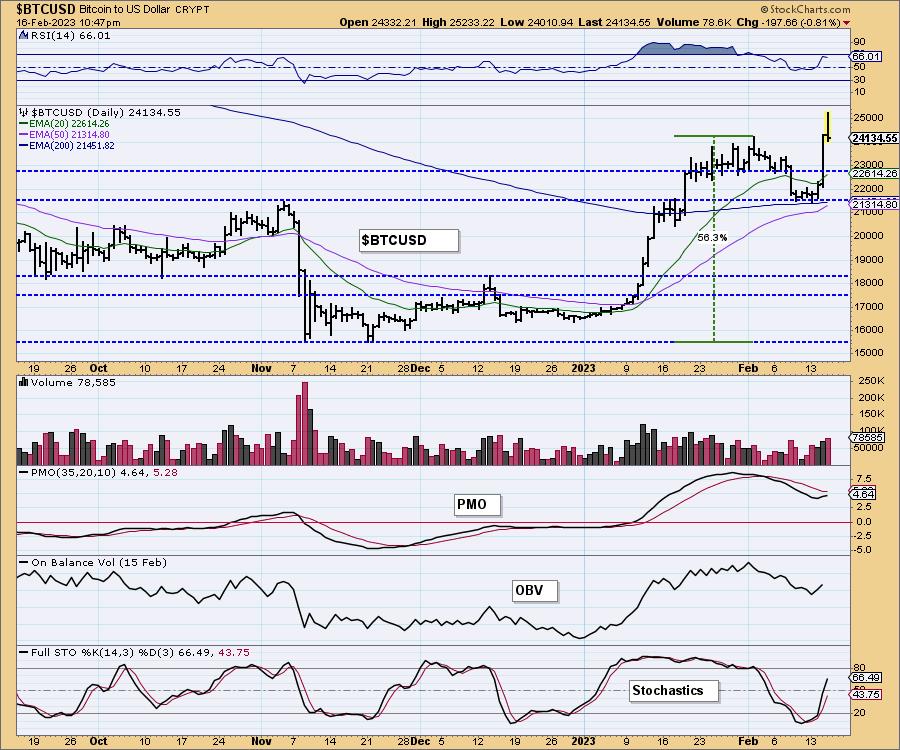Viewport: 900px width, 750px height.
Task: Click the 16-Feb-2023 10:47pm timestamp
Action: coord(68,22)
